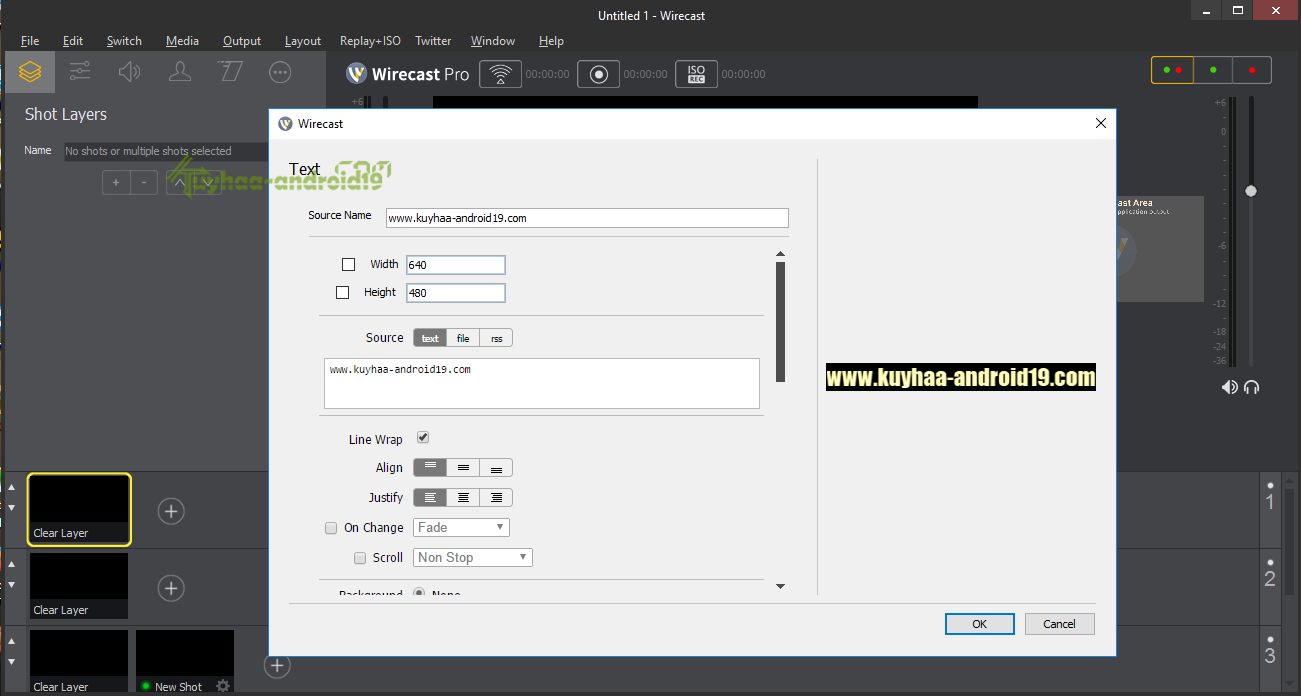Move layer 2 up with arrow

(x=12, y=564)
